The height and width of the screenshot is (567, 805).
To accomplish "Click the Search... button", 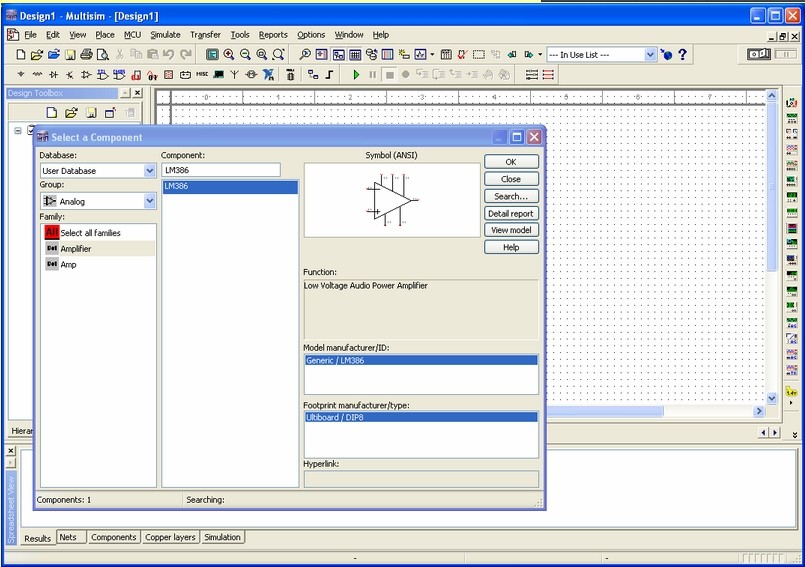I will click(x=511, y=196).
